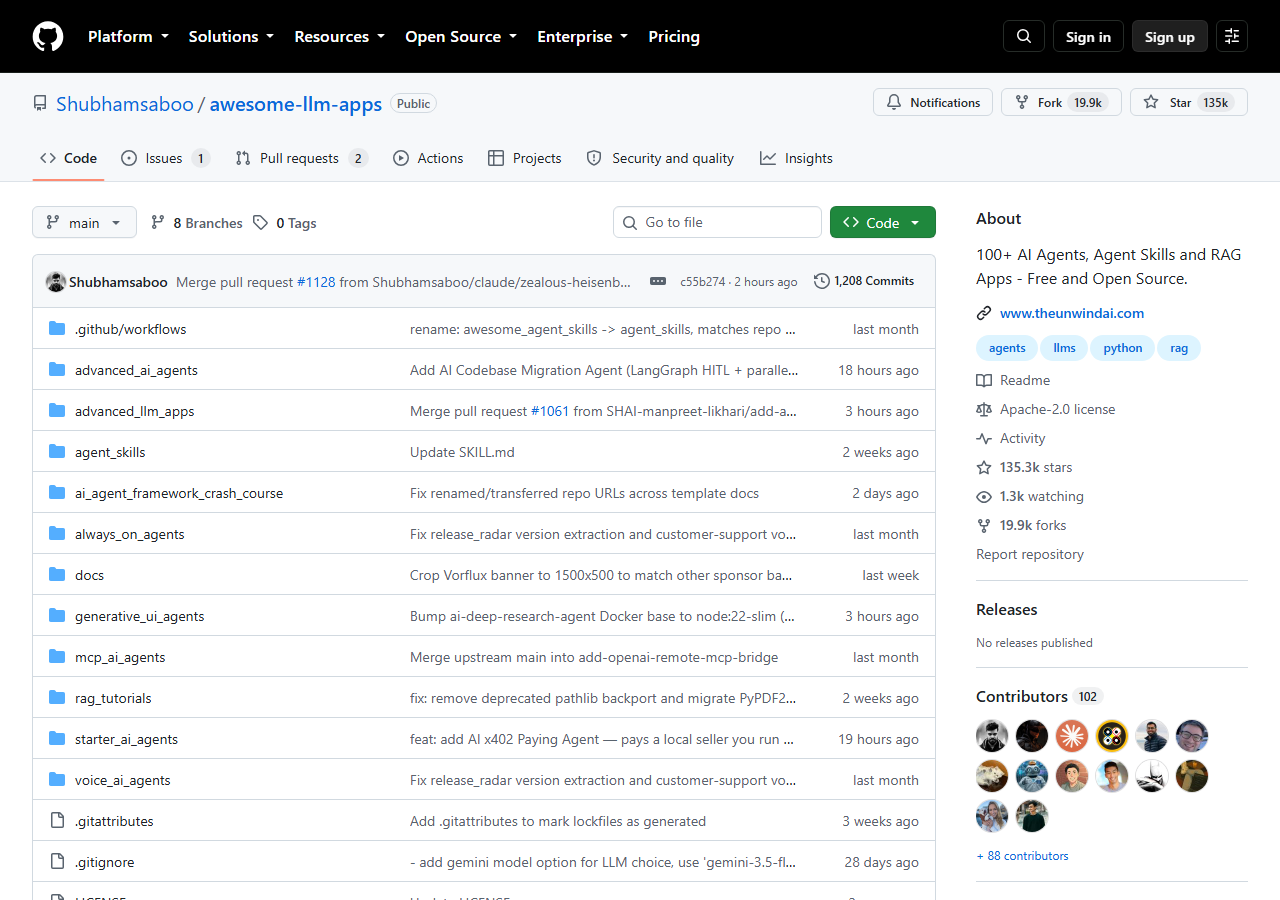1280x900 pixels.
Task: Click the .gitattributes file icon
Action: pyautogui.click(x=57, y=821)
